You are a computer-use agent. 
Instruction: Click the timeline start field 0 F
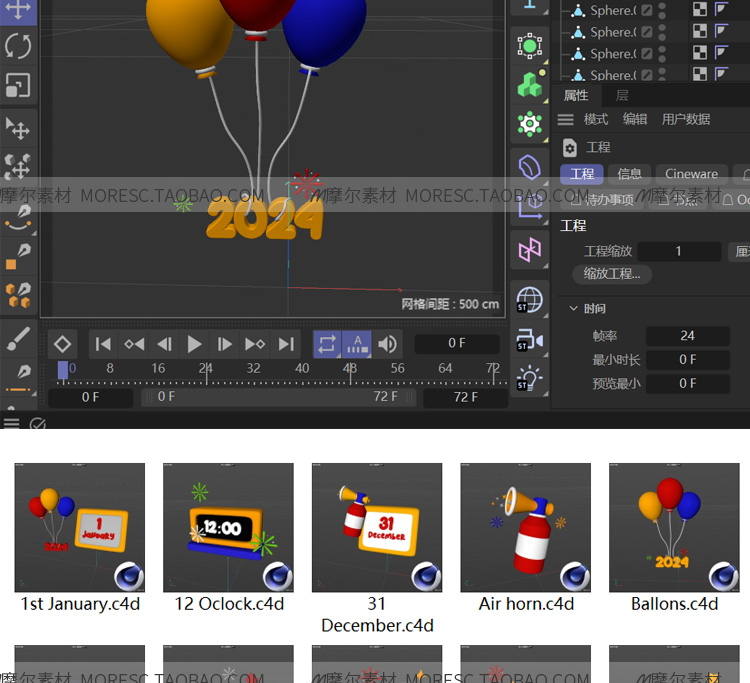(90, 397)
